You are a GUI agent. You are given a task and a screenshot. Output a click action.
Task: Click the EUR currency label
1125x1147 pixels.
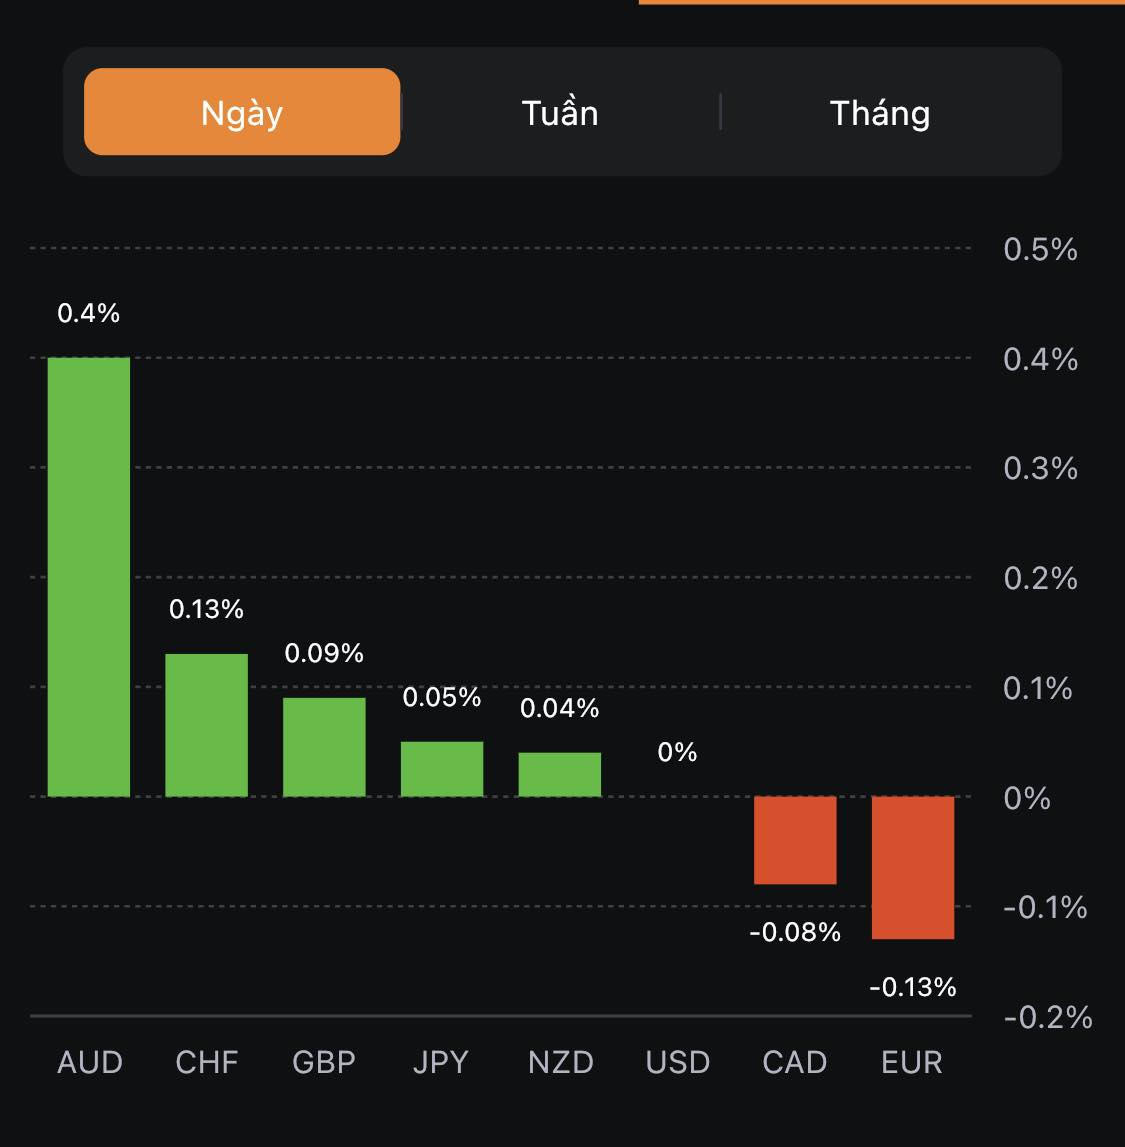[x=912, y=1062]
